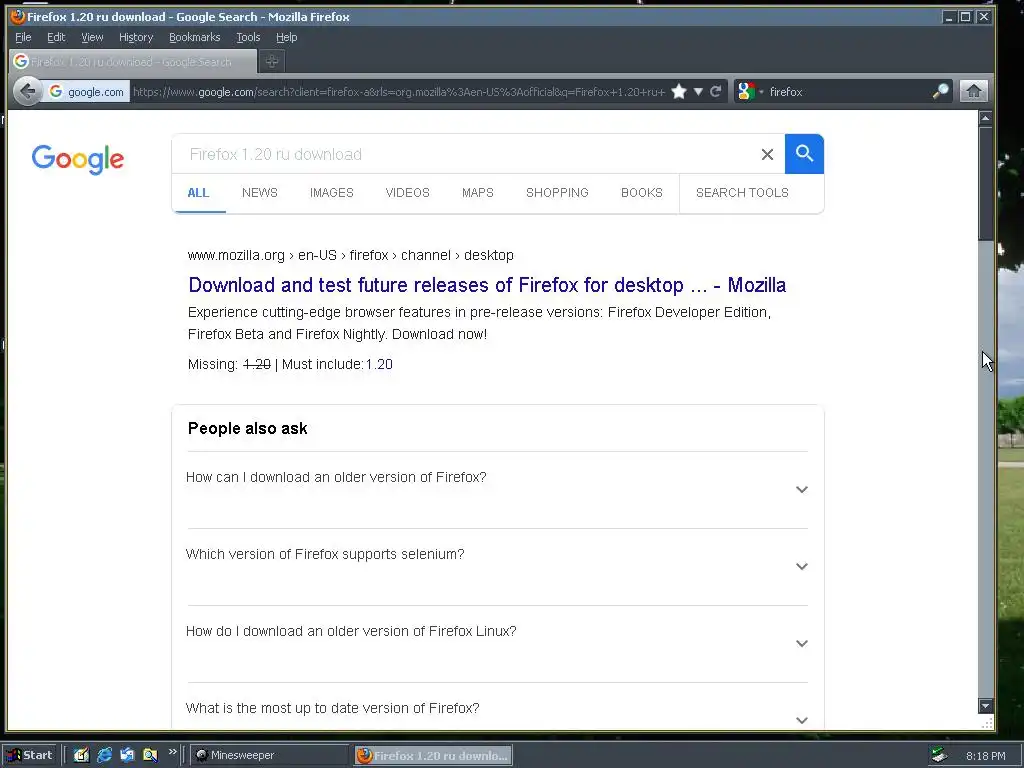Go to the home page icon
Image resolution: width=1024 pixels, height=768 pixels.
click(x=974, y=91)
